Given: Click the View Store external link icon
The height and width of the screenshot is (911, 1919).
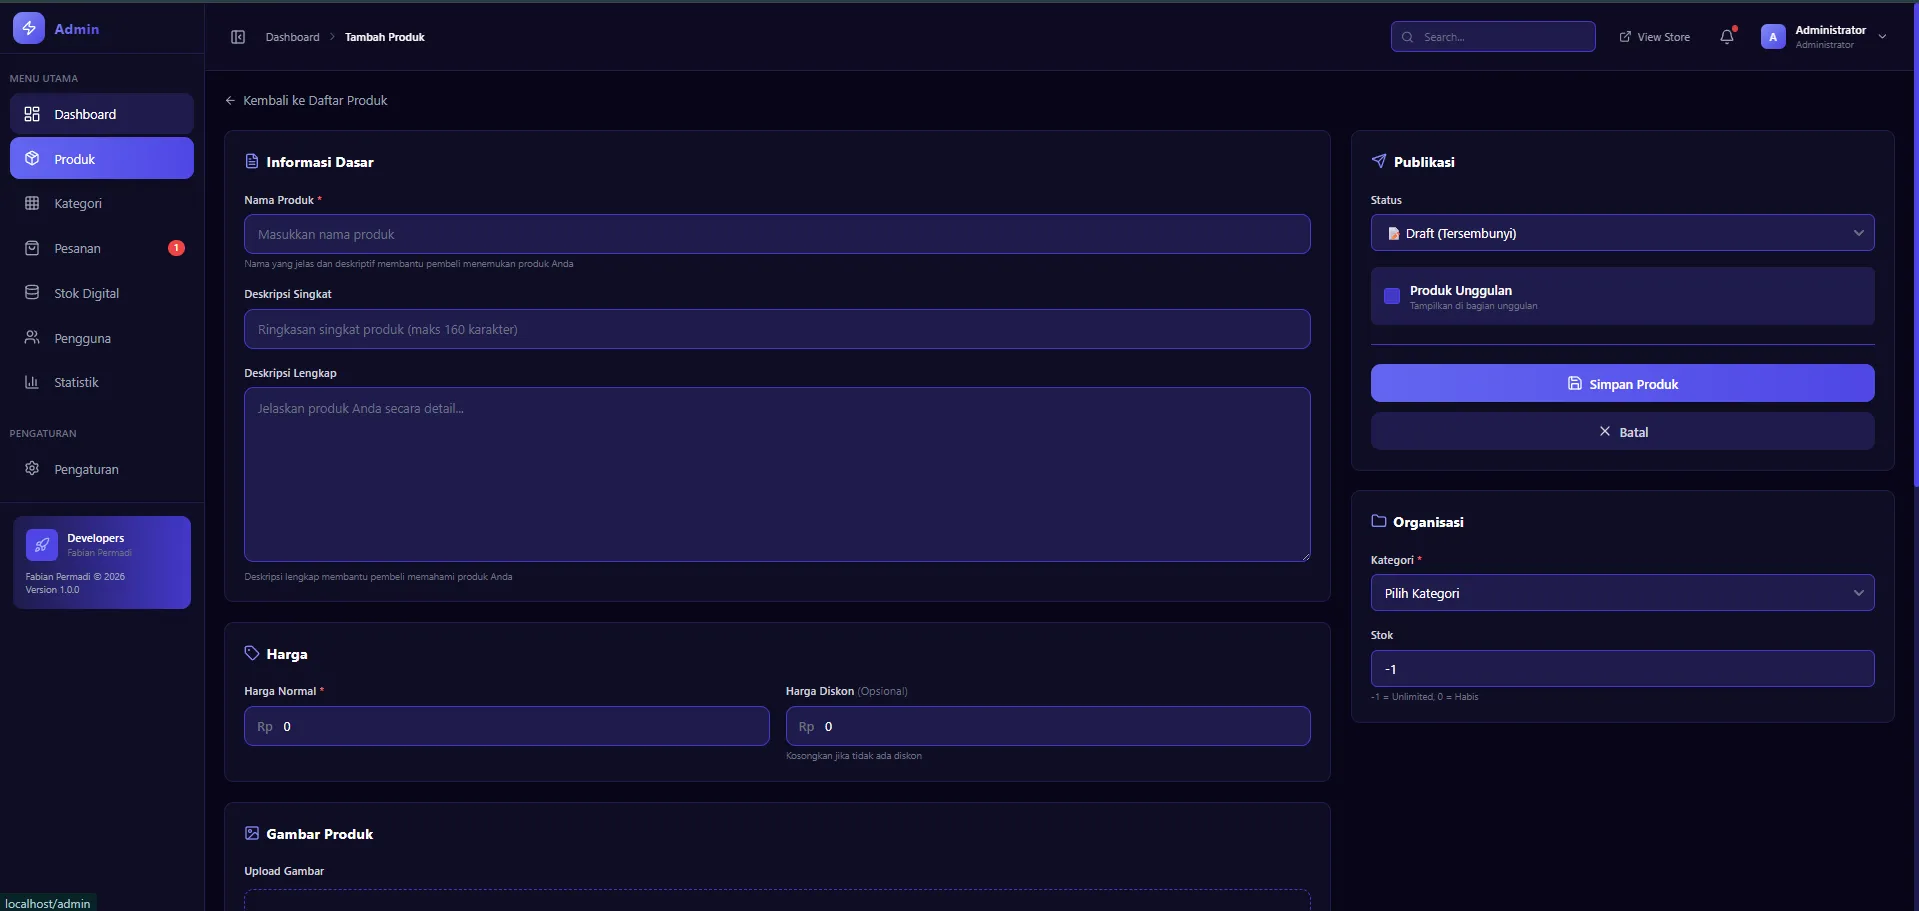Looking at the screenshot, I should tap(1625, 37).
